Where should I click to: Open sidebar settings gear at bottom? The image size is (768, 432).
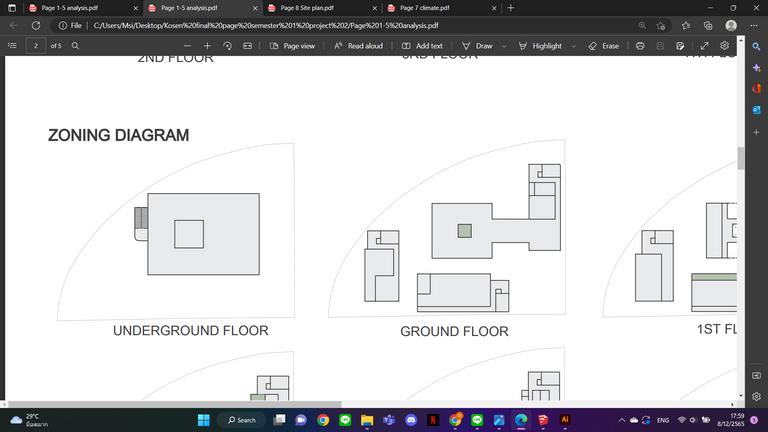tap(757, 396)
